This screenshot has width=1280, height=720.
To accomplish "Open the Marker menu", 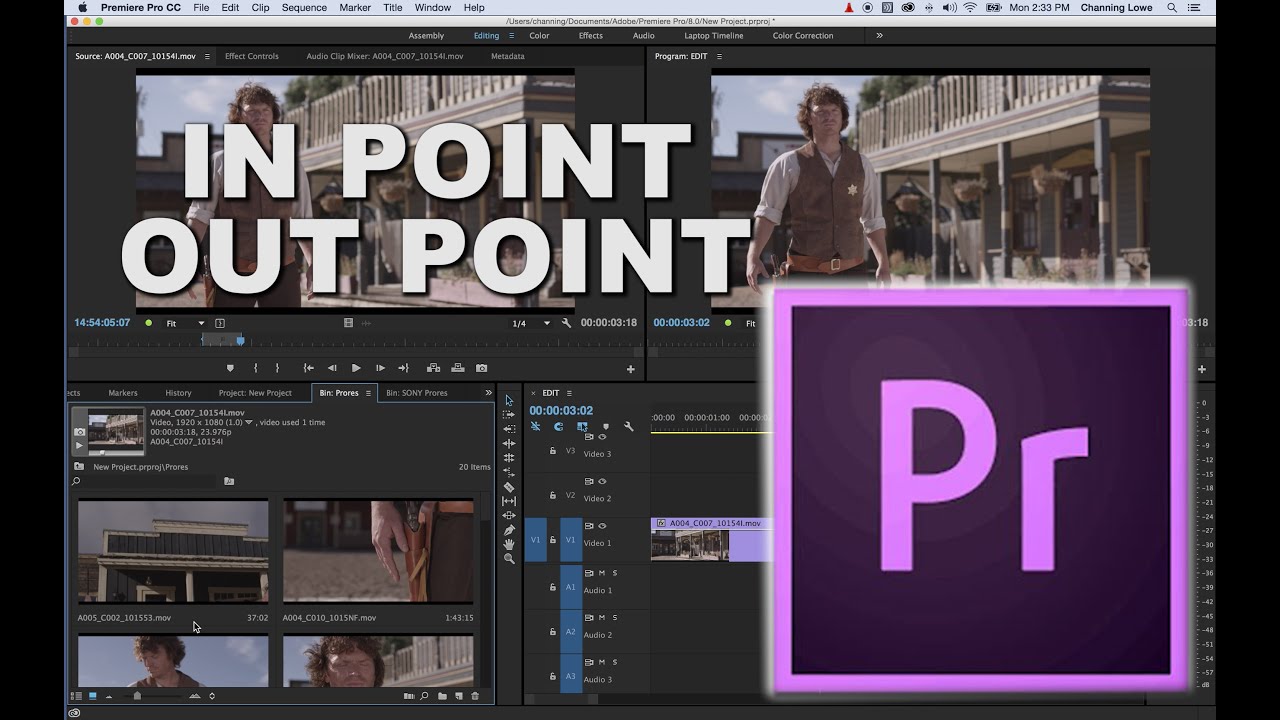I will [355, 7].
